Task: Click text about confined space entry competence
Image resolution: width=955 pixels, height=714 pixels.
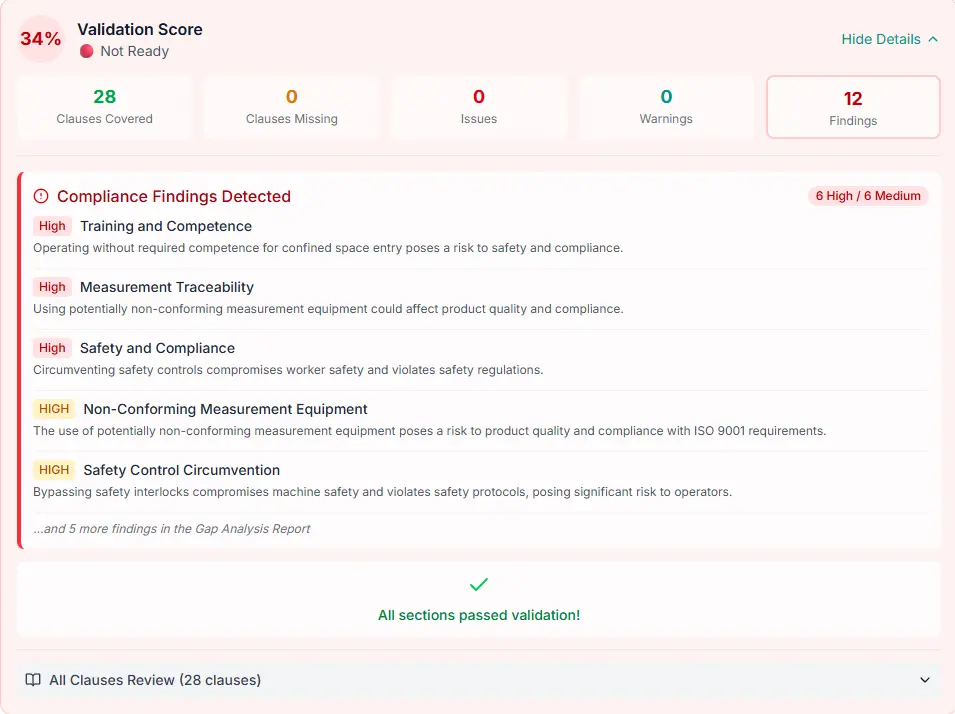Action: coord(328,248)
